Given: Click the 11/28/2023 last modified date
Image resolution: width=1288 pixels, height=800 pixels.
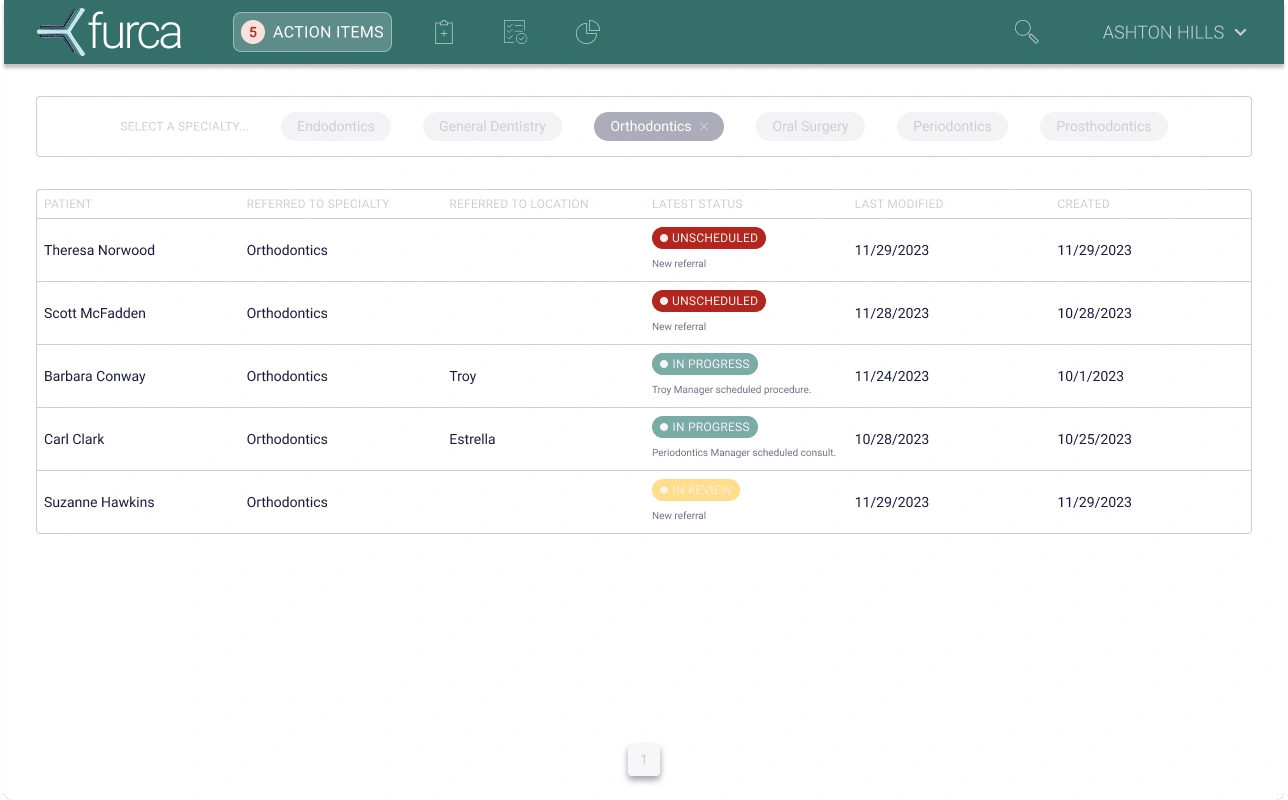Looking at the screenshot, I should click(x=892, y=313).
